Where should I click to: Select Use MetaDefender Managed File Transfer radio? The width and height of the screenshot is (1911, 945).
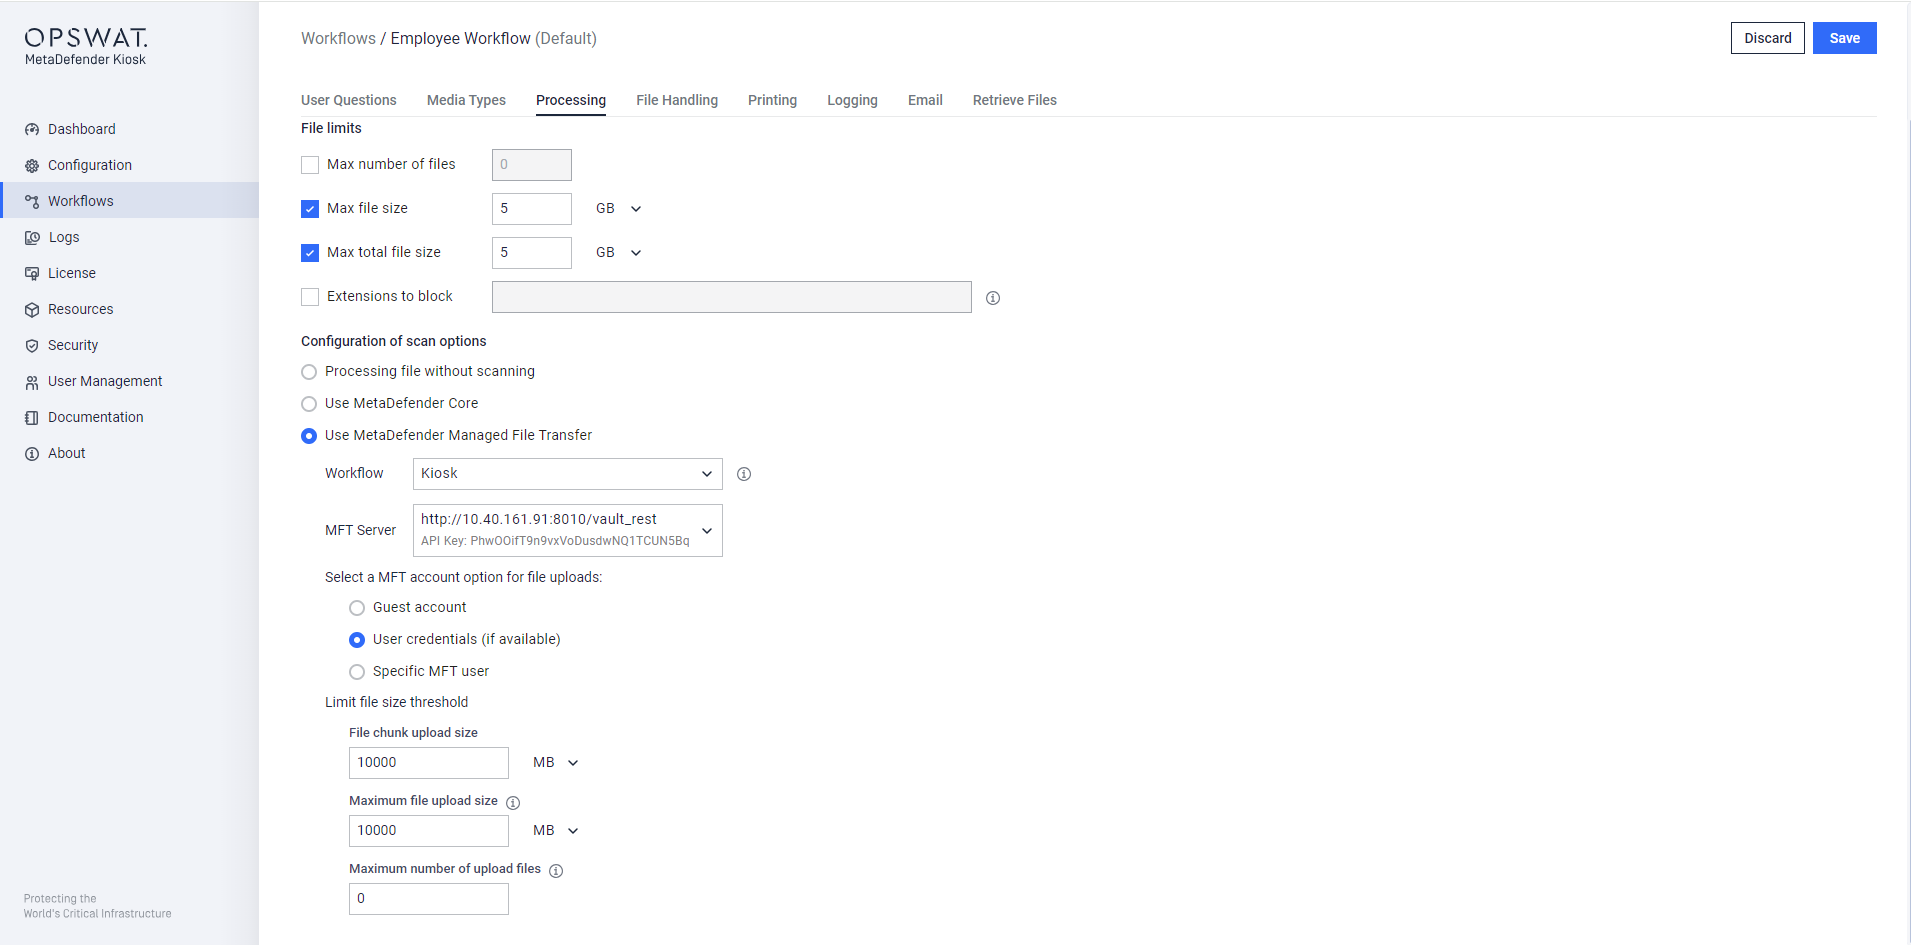coord(309,436)
